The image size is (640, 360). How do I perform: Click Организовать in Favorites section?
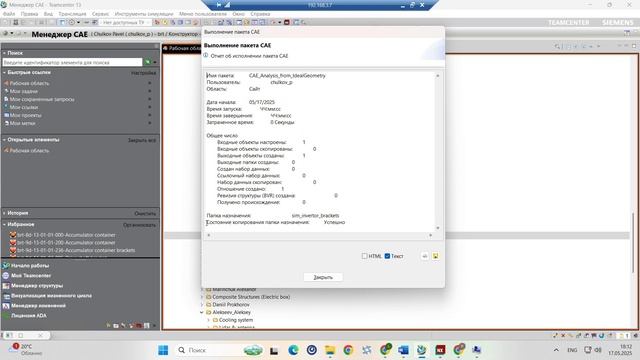(139, 225)
